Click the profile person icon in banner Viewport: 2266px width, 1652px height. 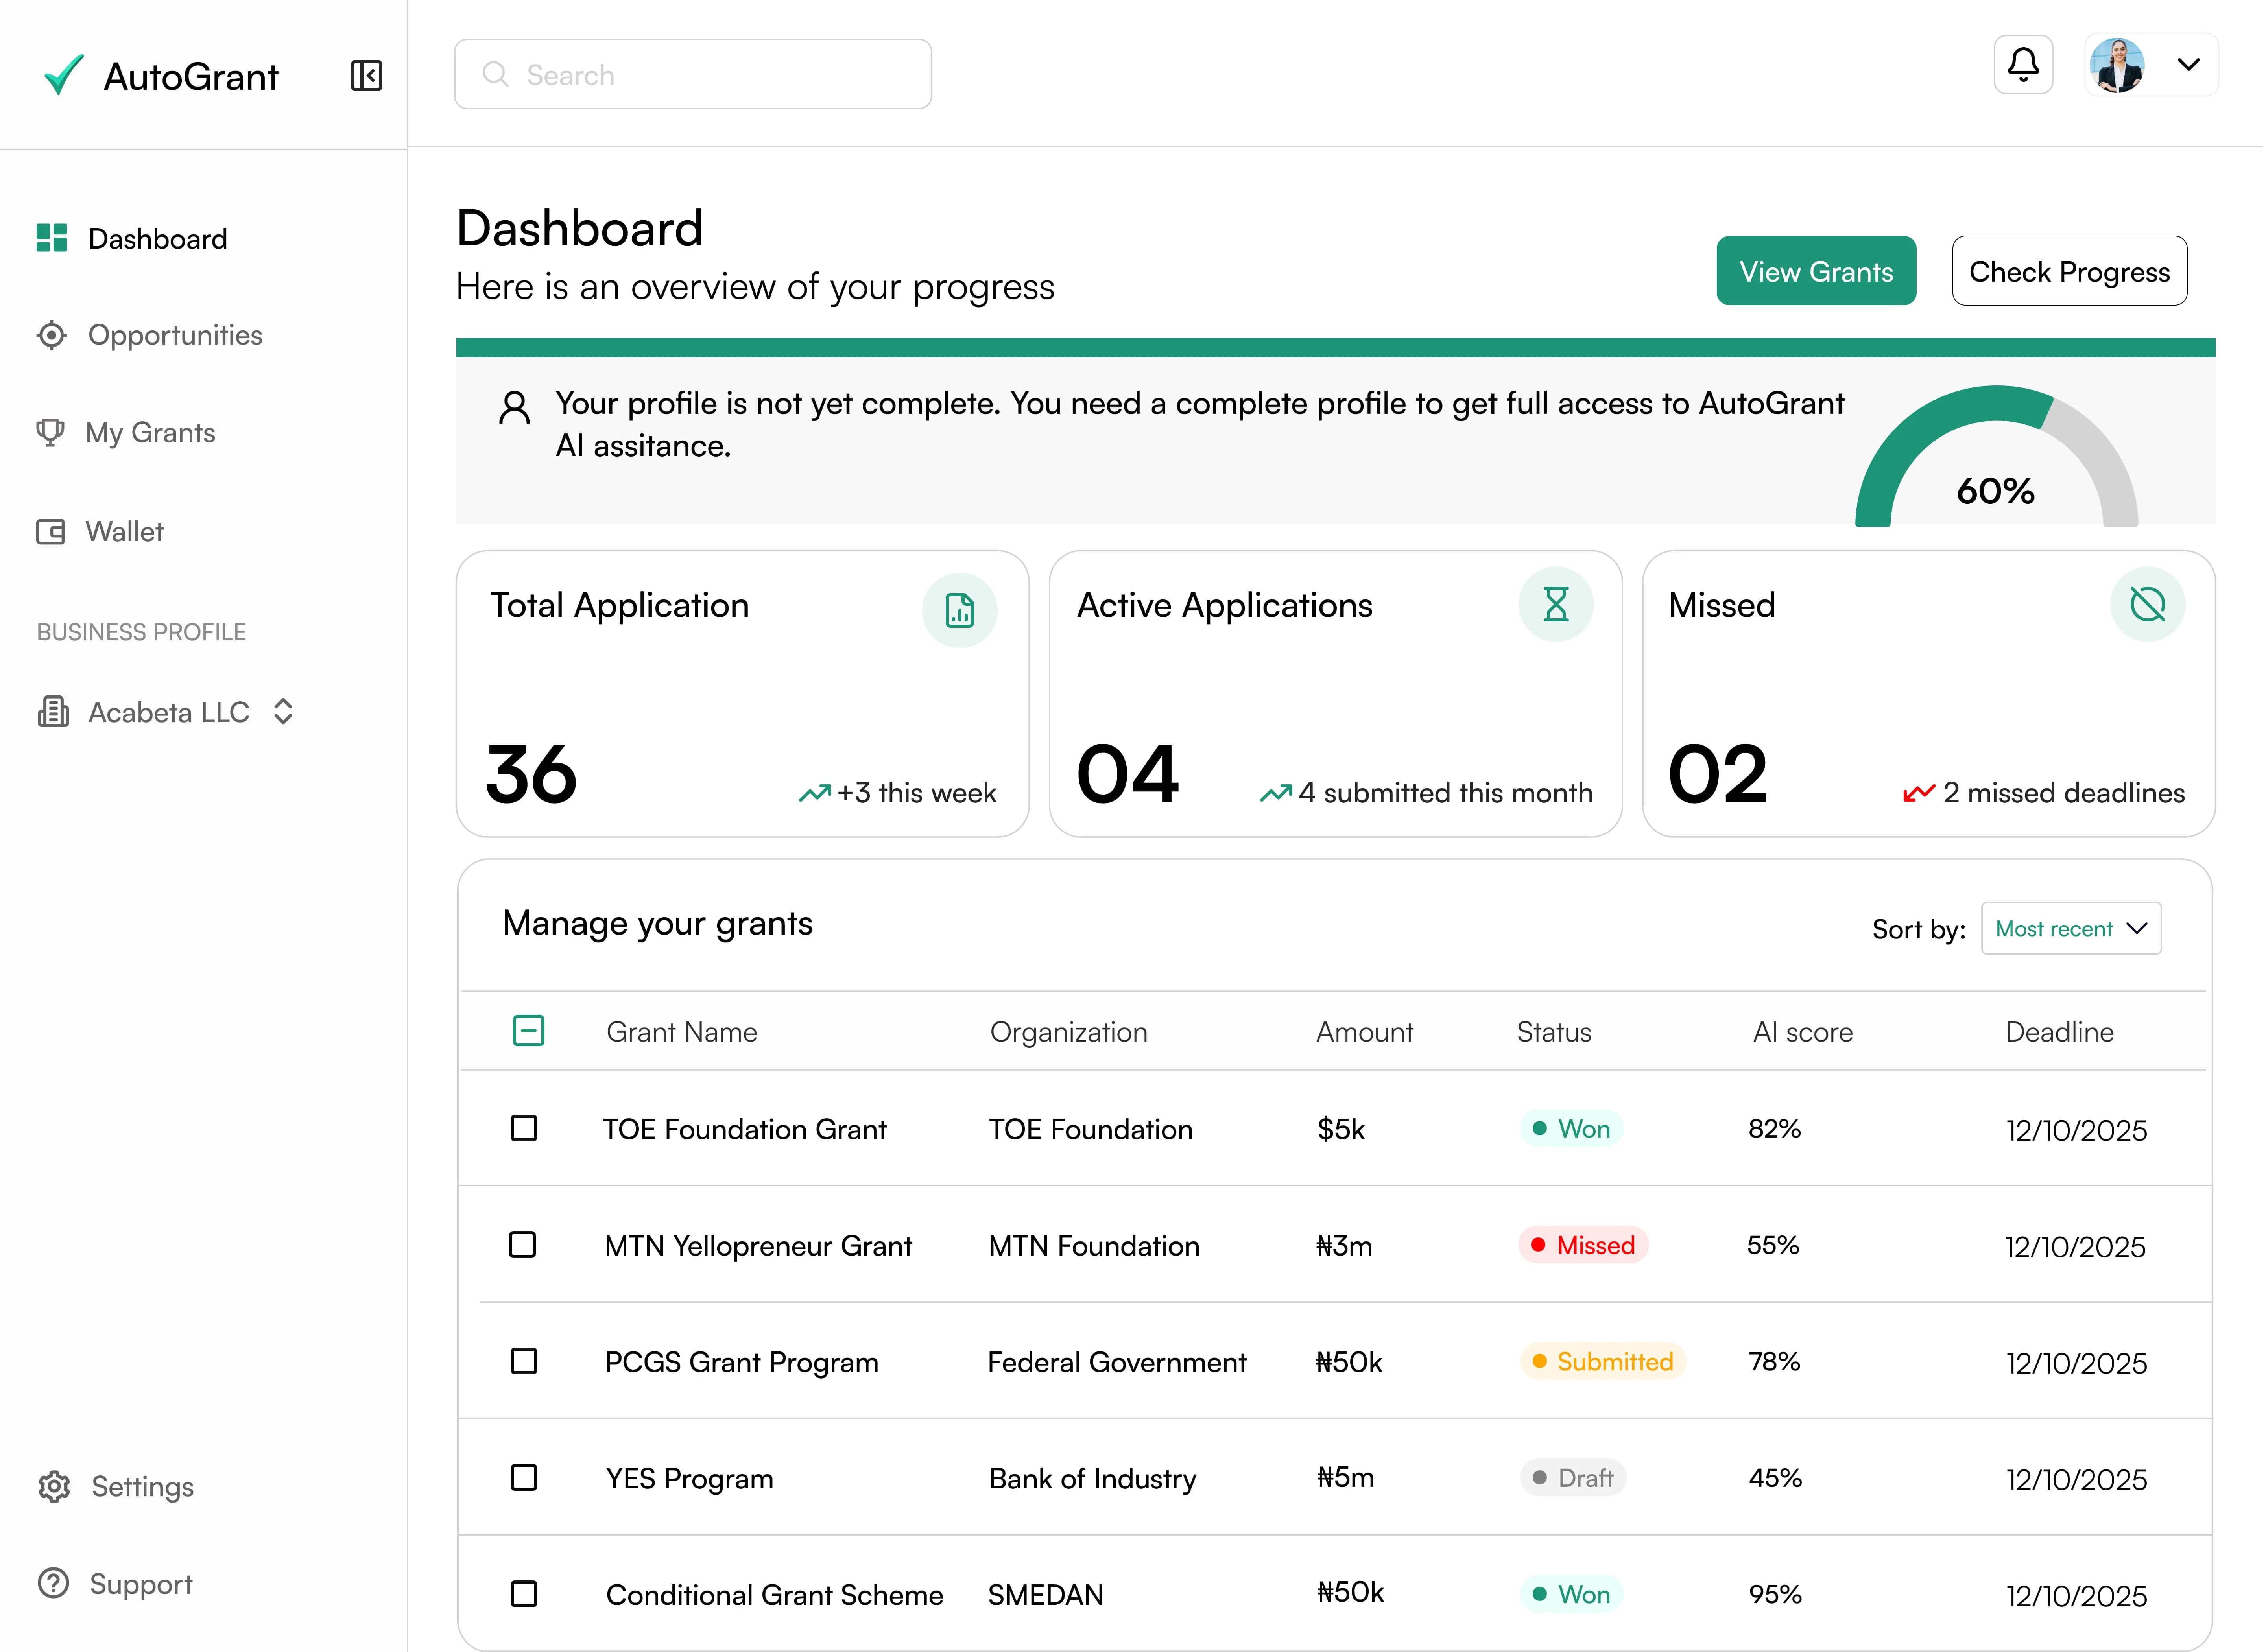(x=515, y=408)
